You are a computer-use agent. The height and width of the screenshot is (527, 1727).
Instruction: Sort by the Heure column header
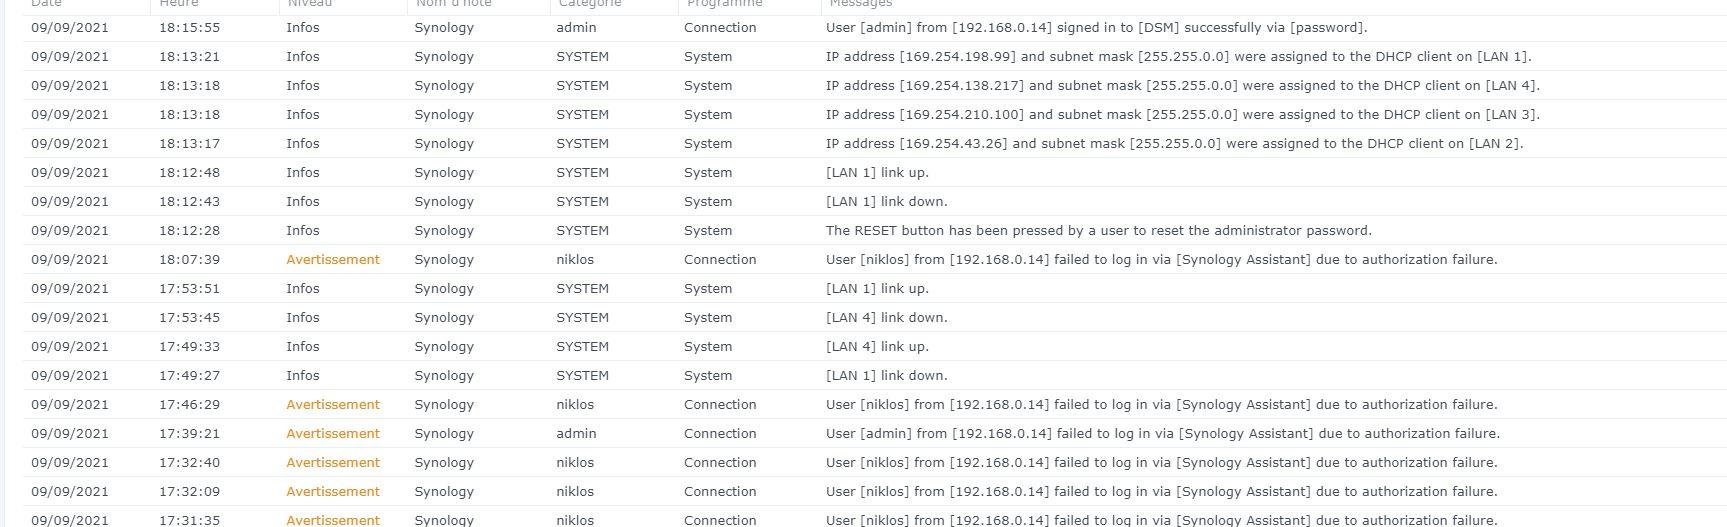click(179, 4)
